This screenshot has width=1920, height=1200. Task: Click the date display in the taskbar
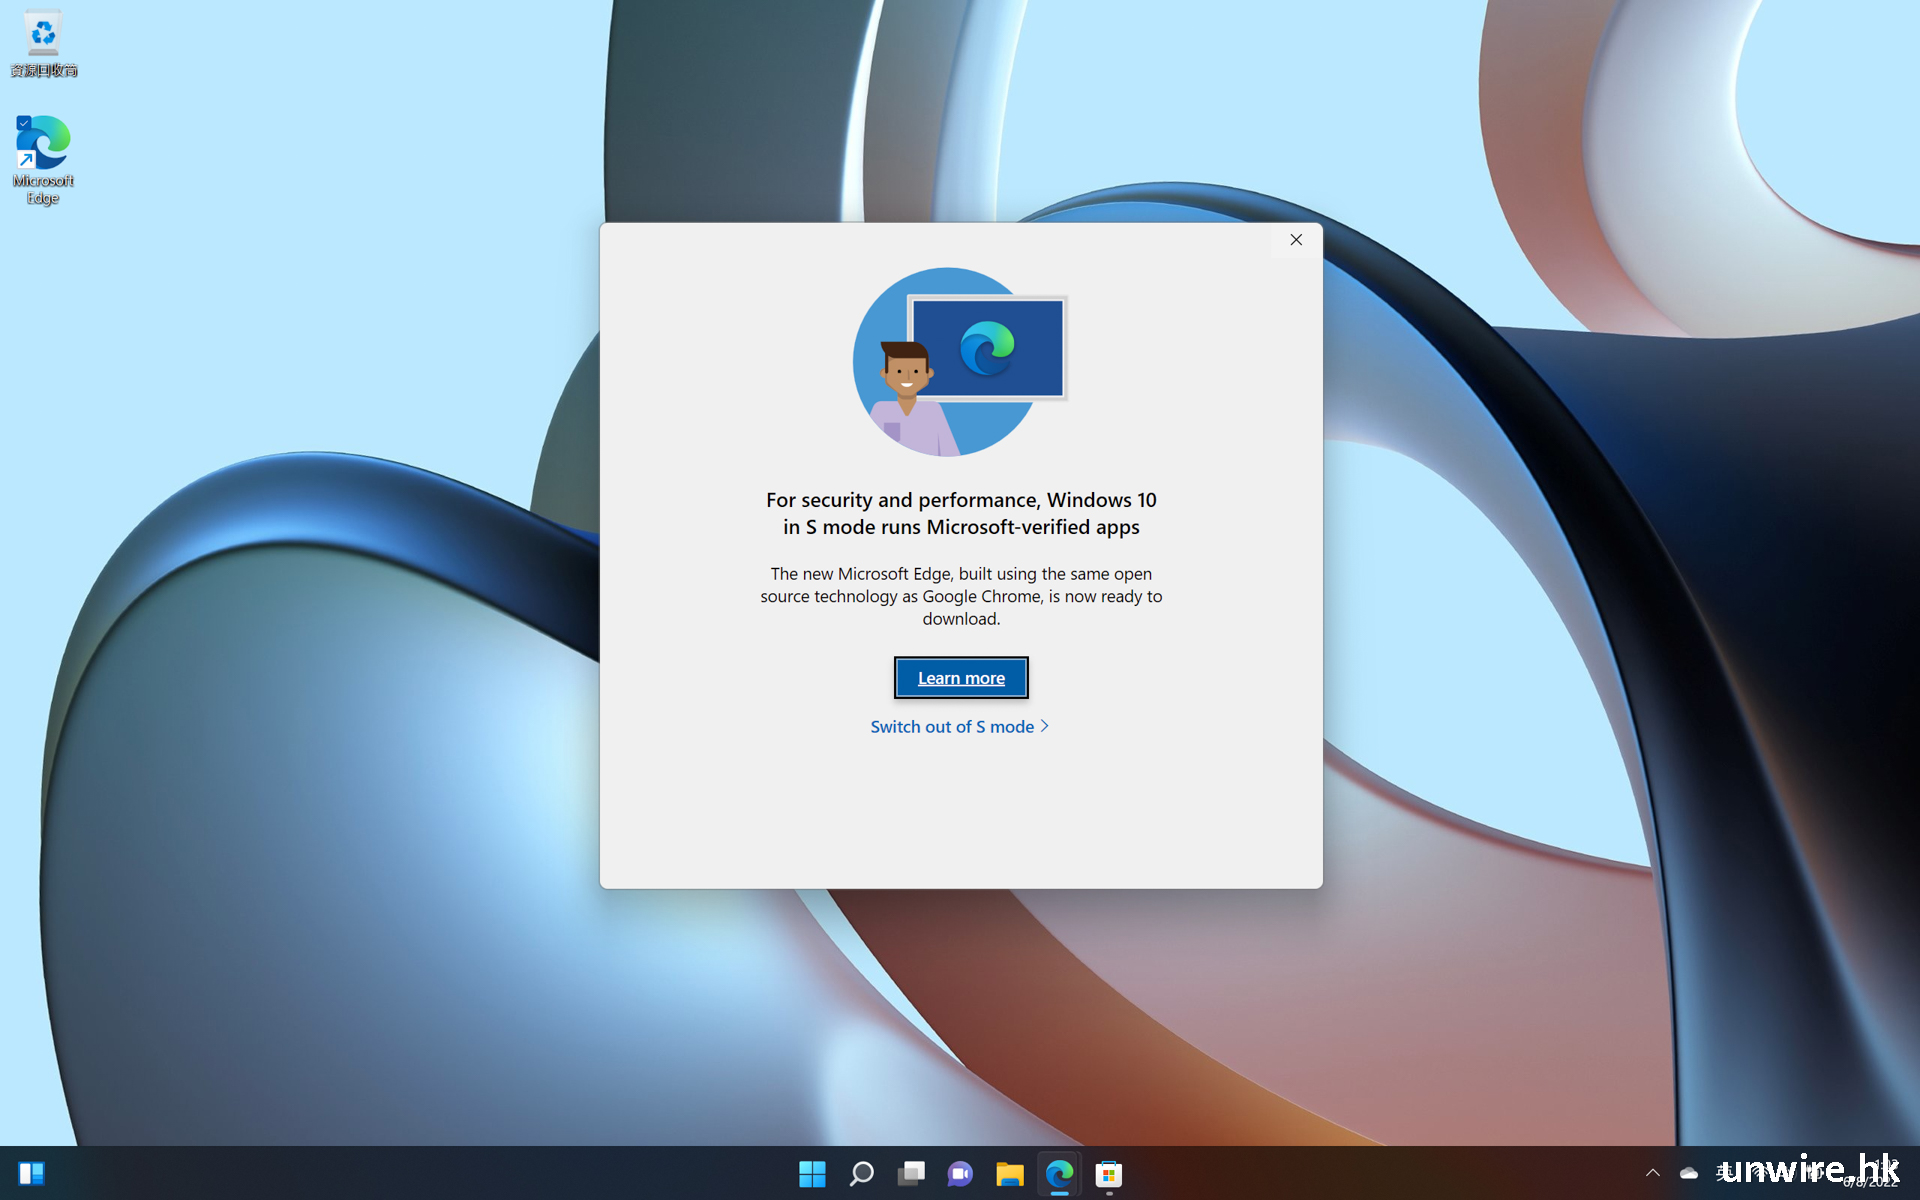click(x=1870, y=1183)
